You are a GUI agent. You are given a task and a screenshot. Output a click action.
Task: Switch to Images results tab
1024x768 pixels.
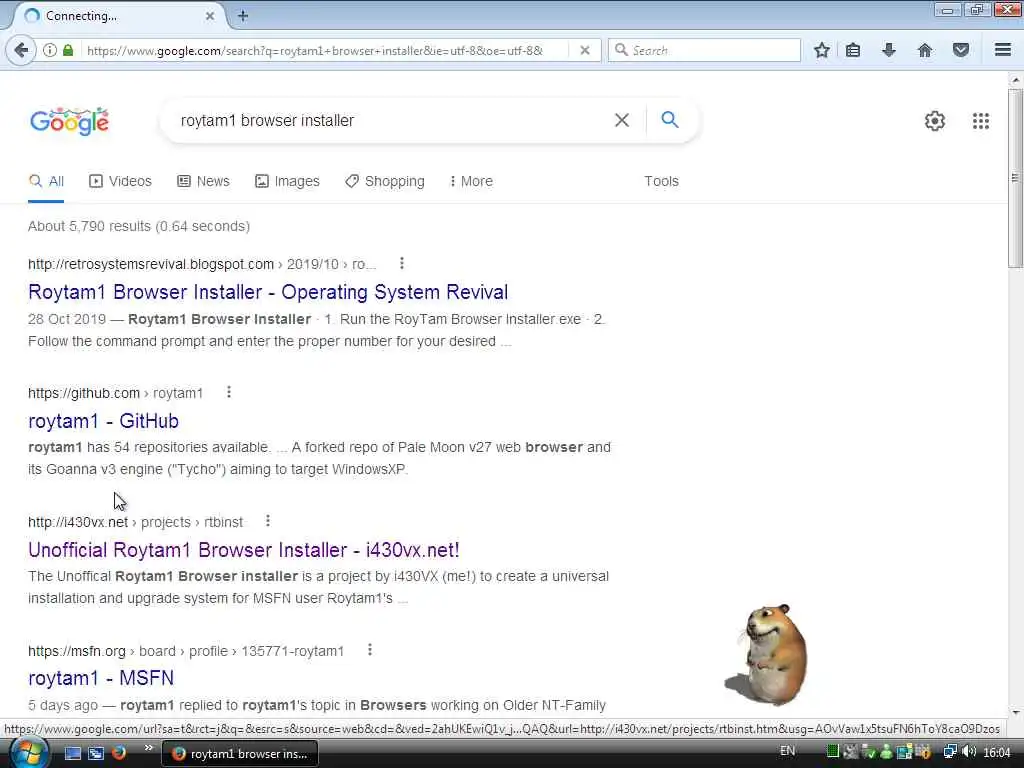(x=287, y=182)
